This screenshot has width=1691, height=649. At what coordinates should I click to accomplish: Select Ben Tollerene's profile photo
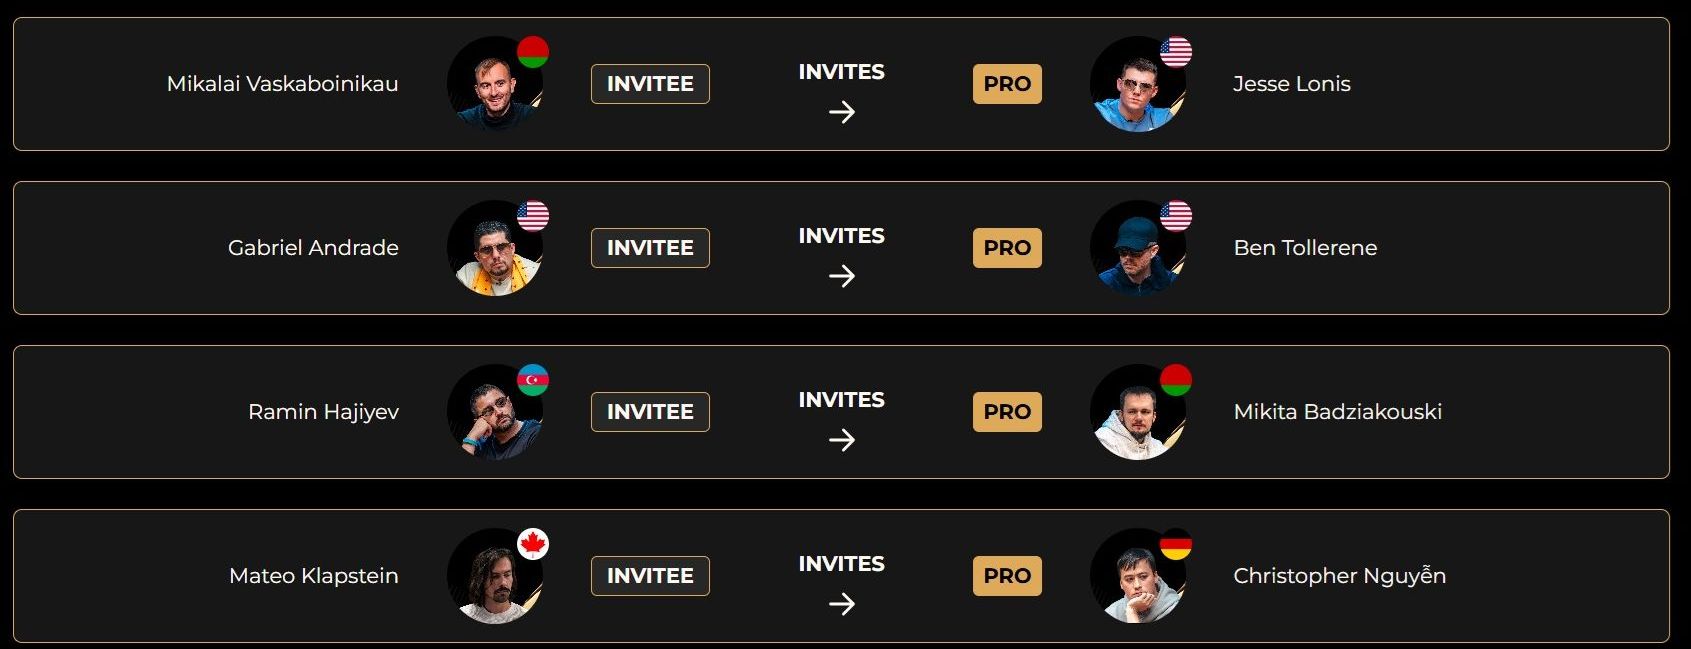coord(1138,248)
